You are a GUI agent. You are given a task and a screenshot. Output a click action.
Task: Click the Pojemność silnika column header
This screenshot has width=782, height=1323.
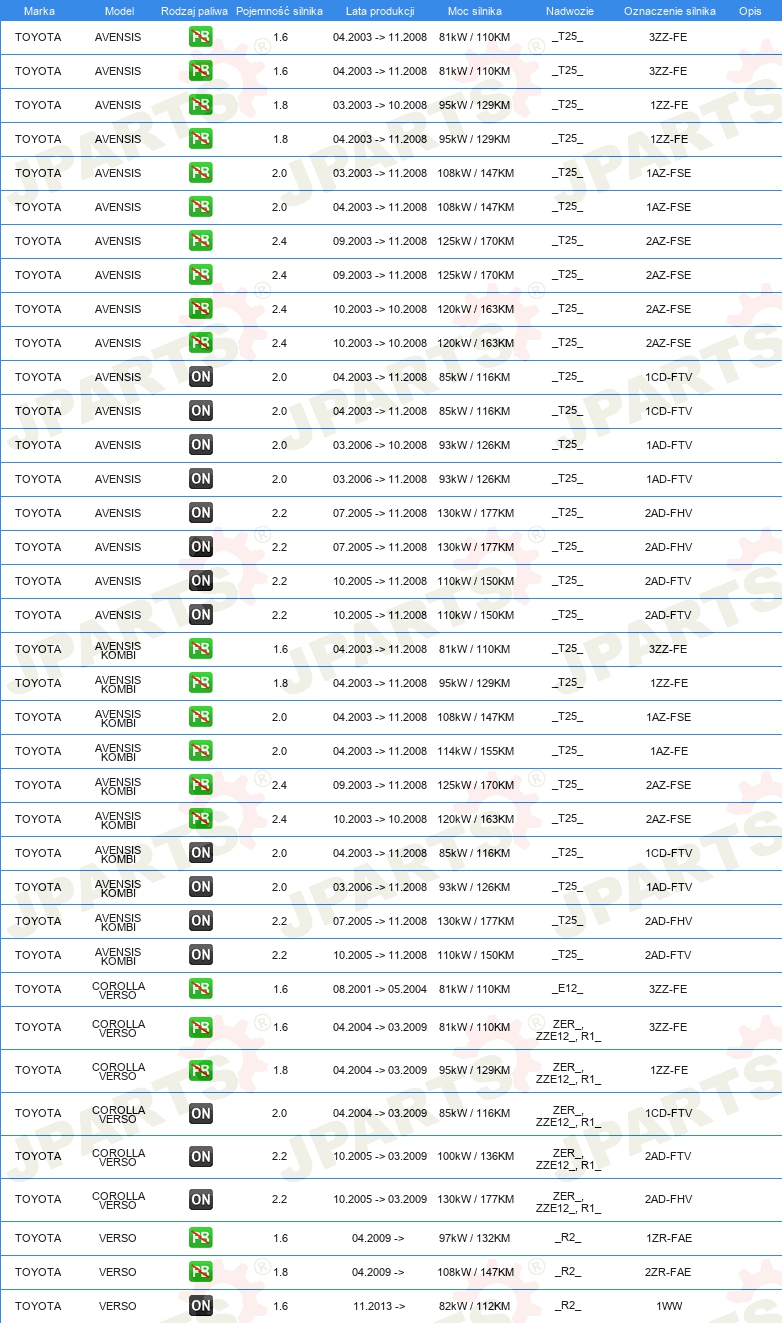279,11
